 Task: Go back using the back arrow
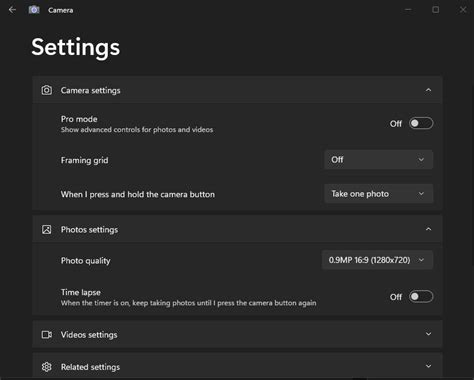(12, 10)
